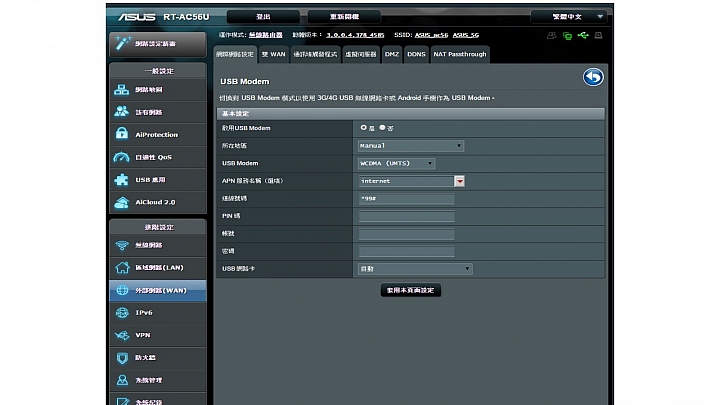Open the Administration sidebar item
The height and width of the screenshot is (405, 720).
tap(158, 380)
